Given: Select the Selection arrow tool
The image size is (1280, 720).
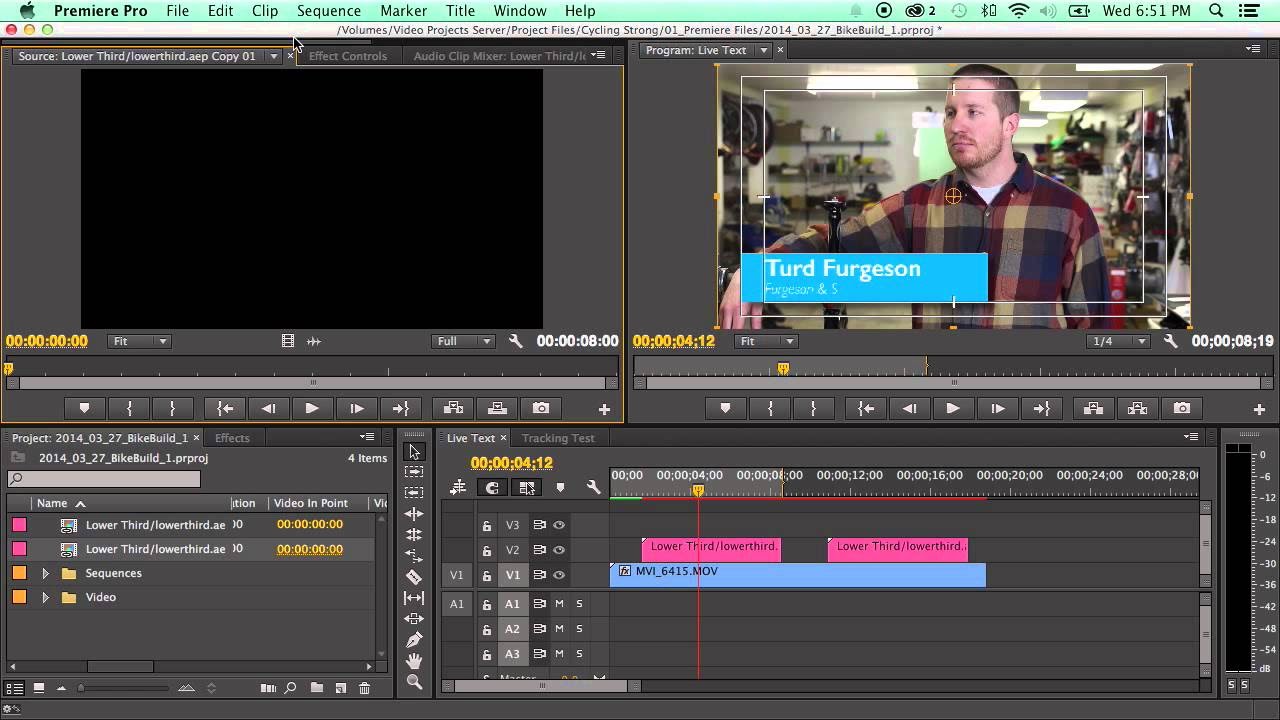Looking at the screenshot, I should pos(415,452).
